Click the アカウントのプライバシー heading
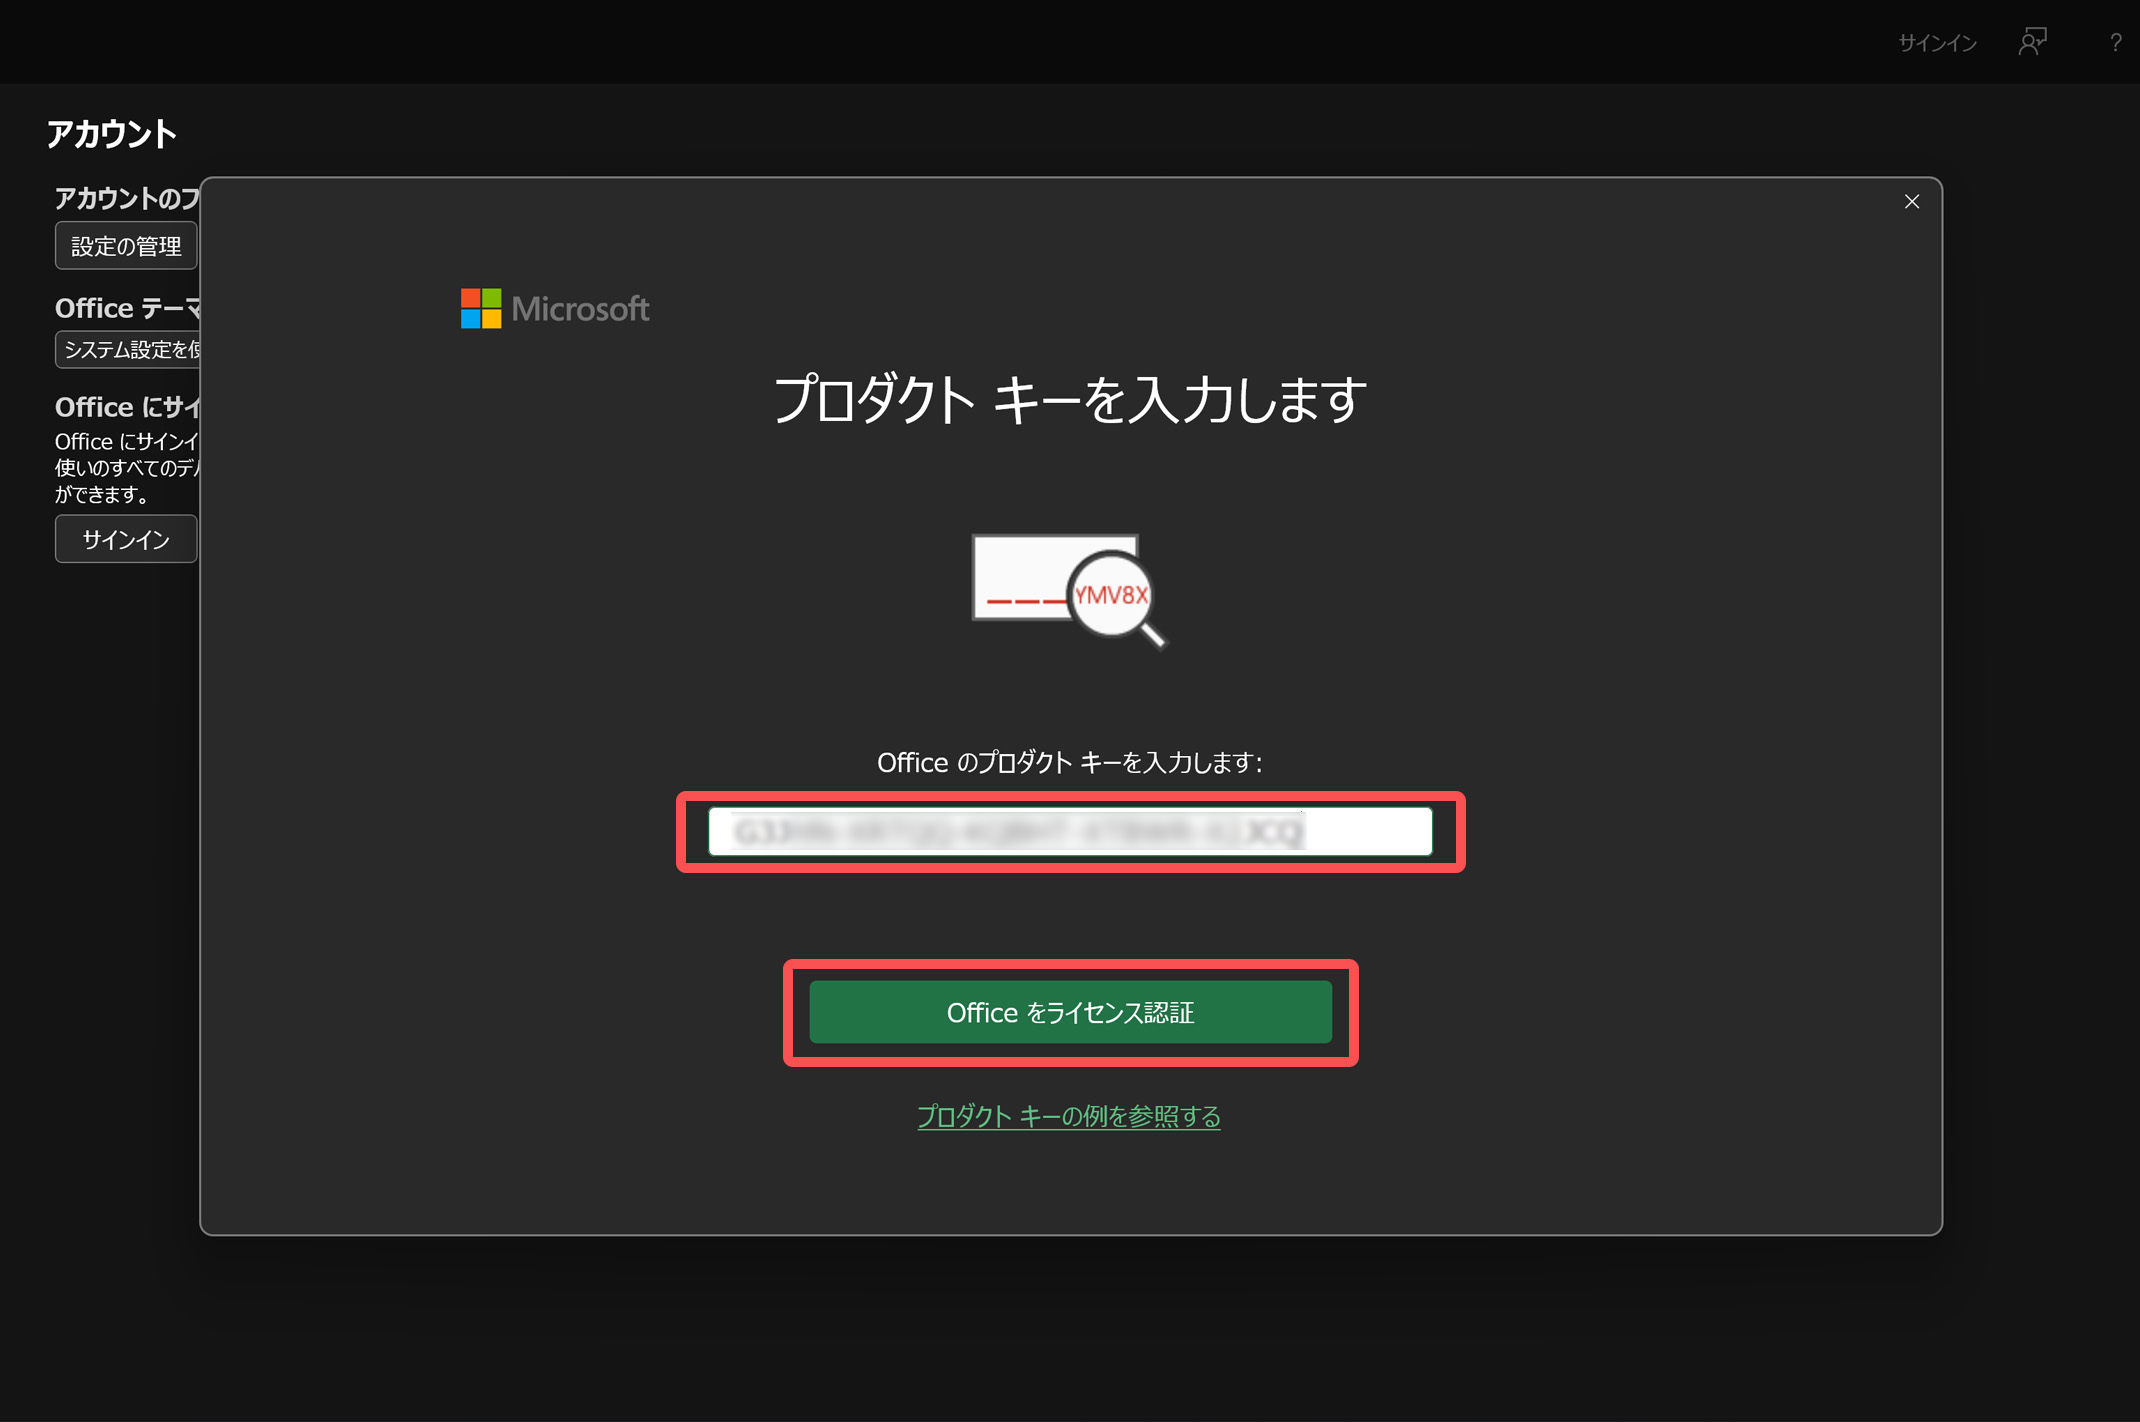The height and width of the screenshot is (1422, 2140). (x=127, y=199)
